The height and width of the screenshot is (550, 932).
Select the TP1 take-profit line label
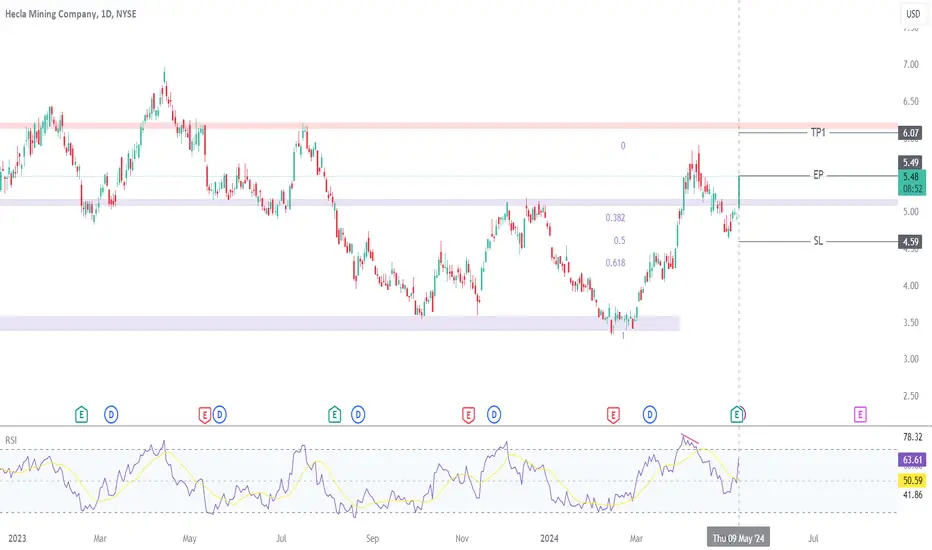[818, 133]
